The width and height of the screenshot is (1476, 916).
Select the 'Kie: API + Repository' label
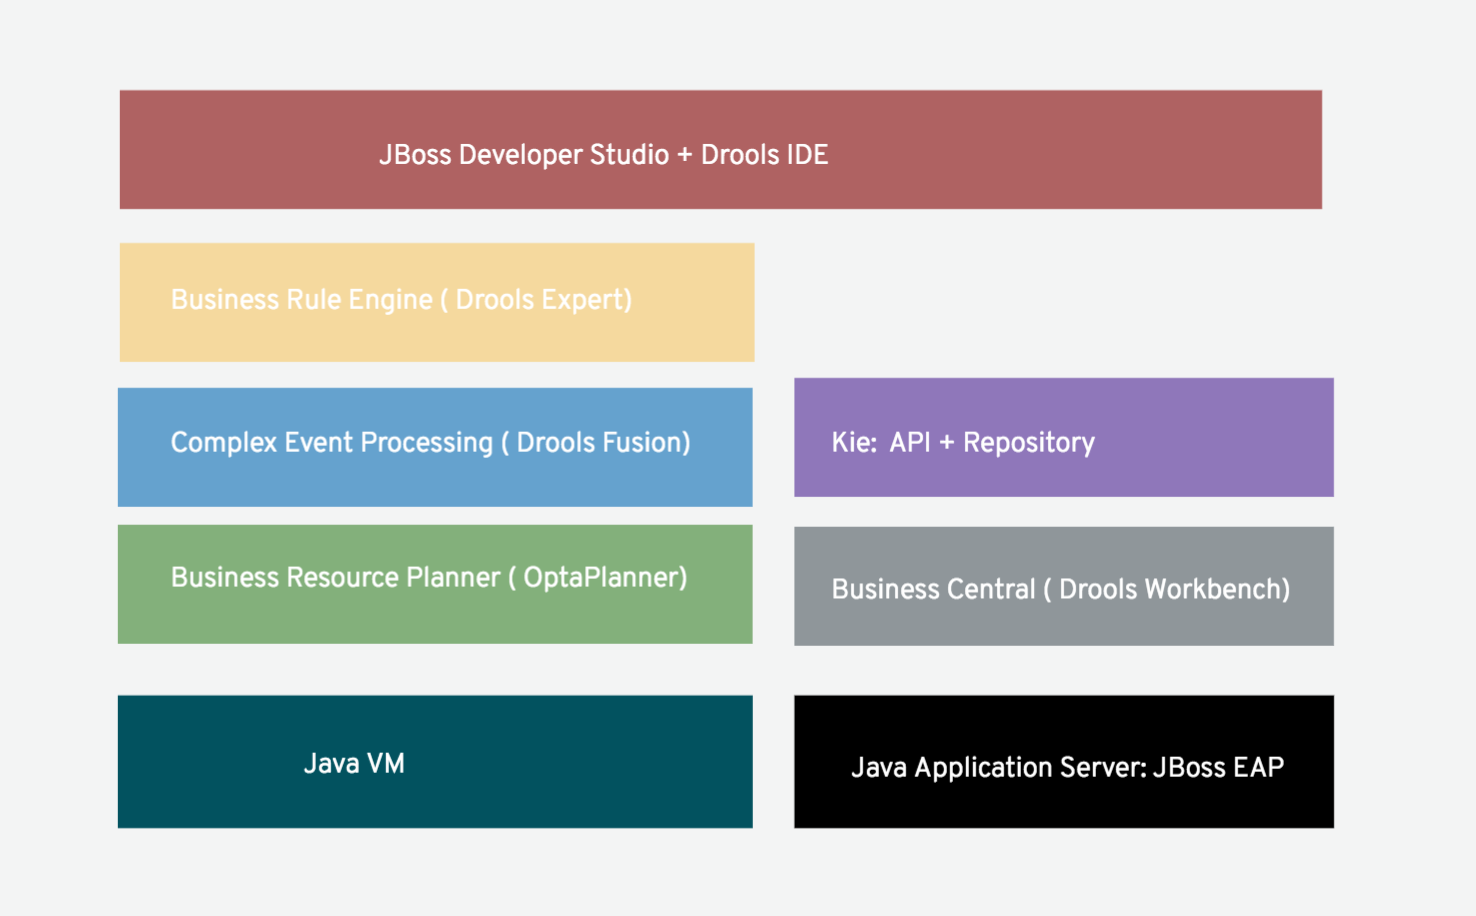[963, 443]
